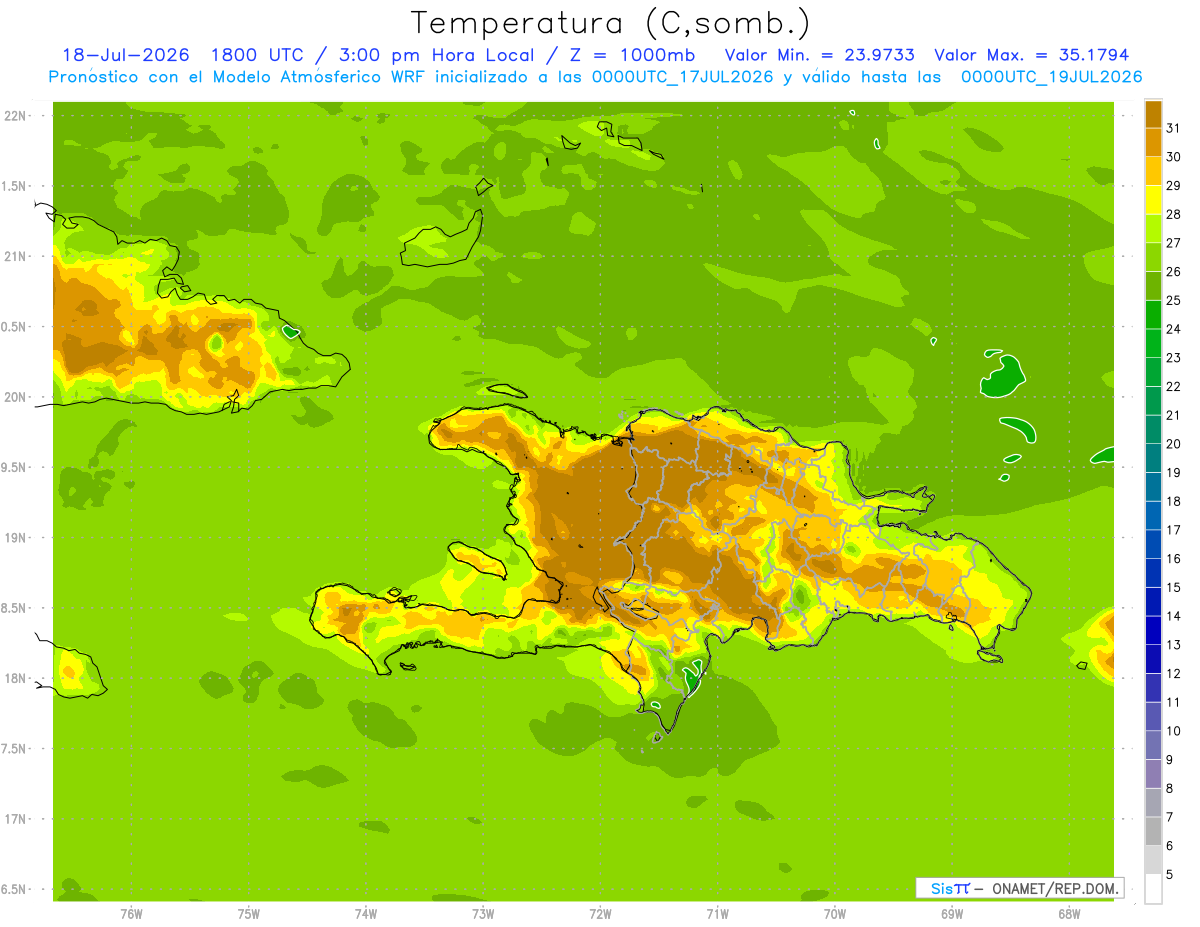Click the "21N" latitude axis label

(x=17, y=256)
